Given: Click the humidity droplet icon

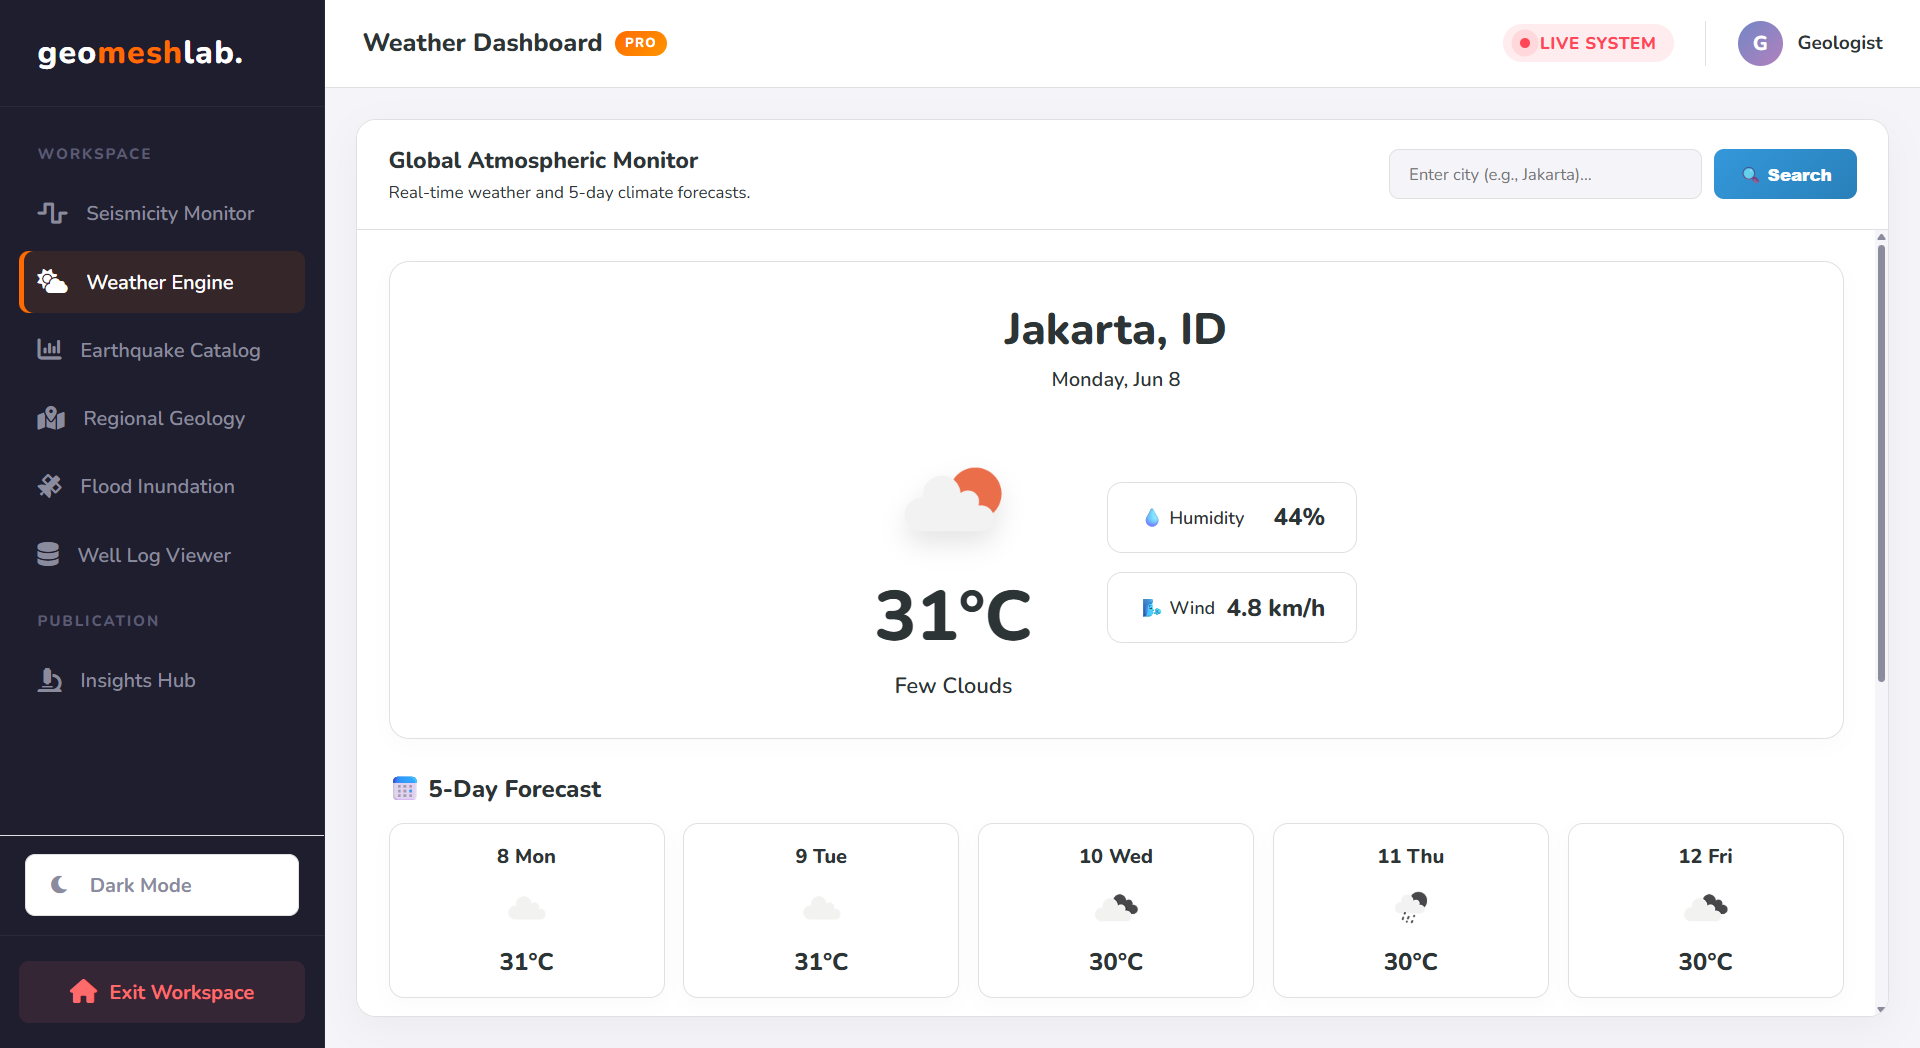Looking at the screenshot, I should click(1152, 518).
